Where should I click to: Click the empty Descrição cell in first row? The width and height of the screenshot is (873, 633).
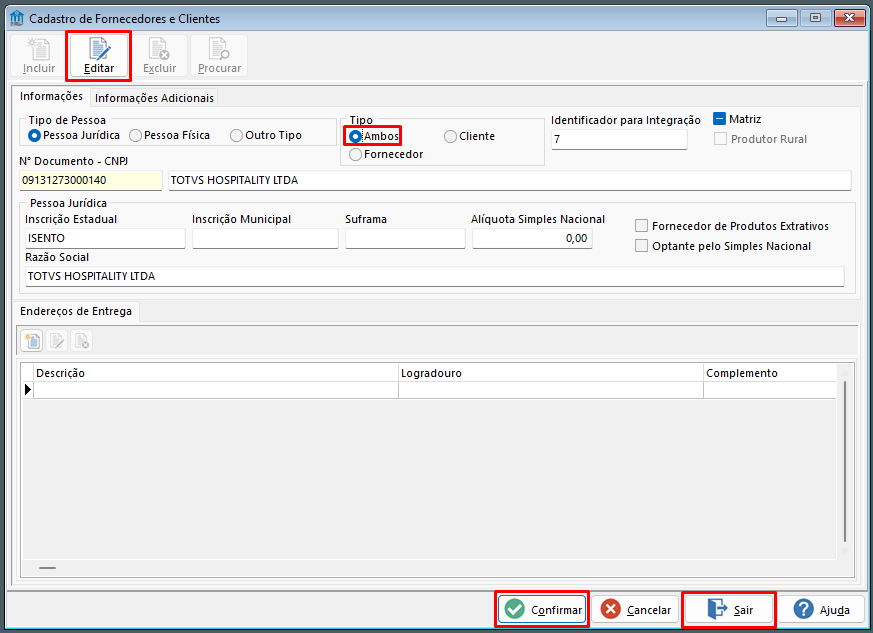216,390
